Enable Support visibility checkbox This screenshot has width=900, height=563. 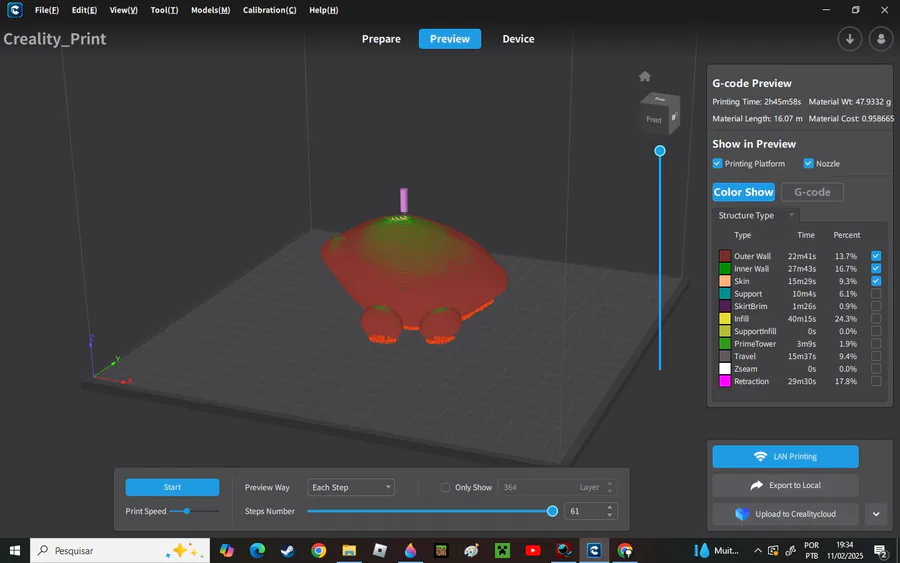(x=876, y=294)
